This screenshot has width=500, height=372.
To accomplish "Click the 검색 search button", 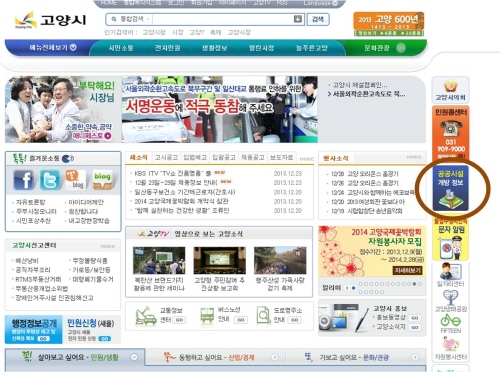I will point(318,19).
